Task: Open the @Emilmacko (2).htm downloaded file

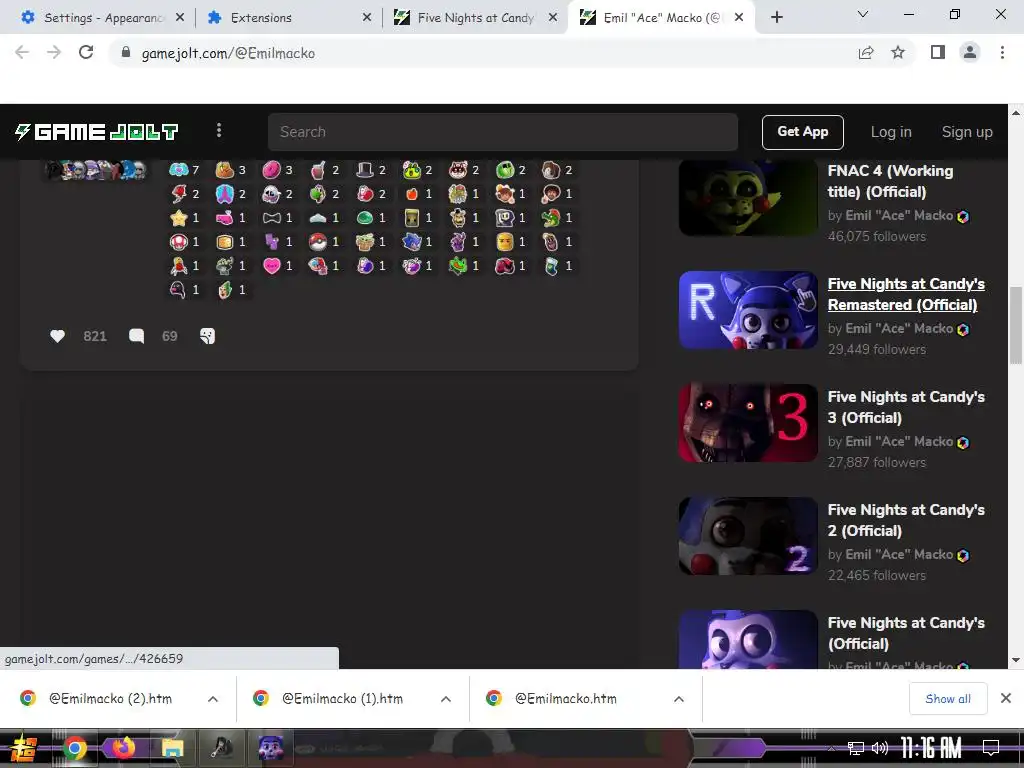Action: pos(110,699)
